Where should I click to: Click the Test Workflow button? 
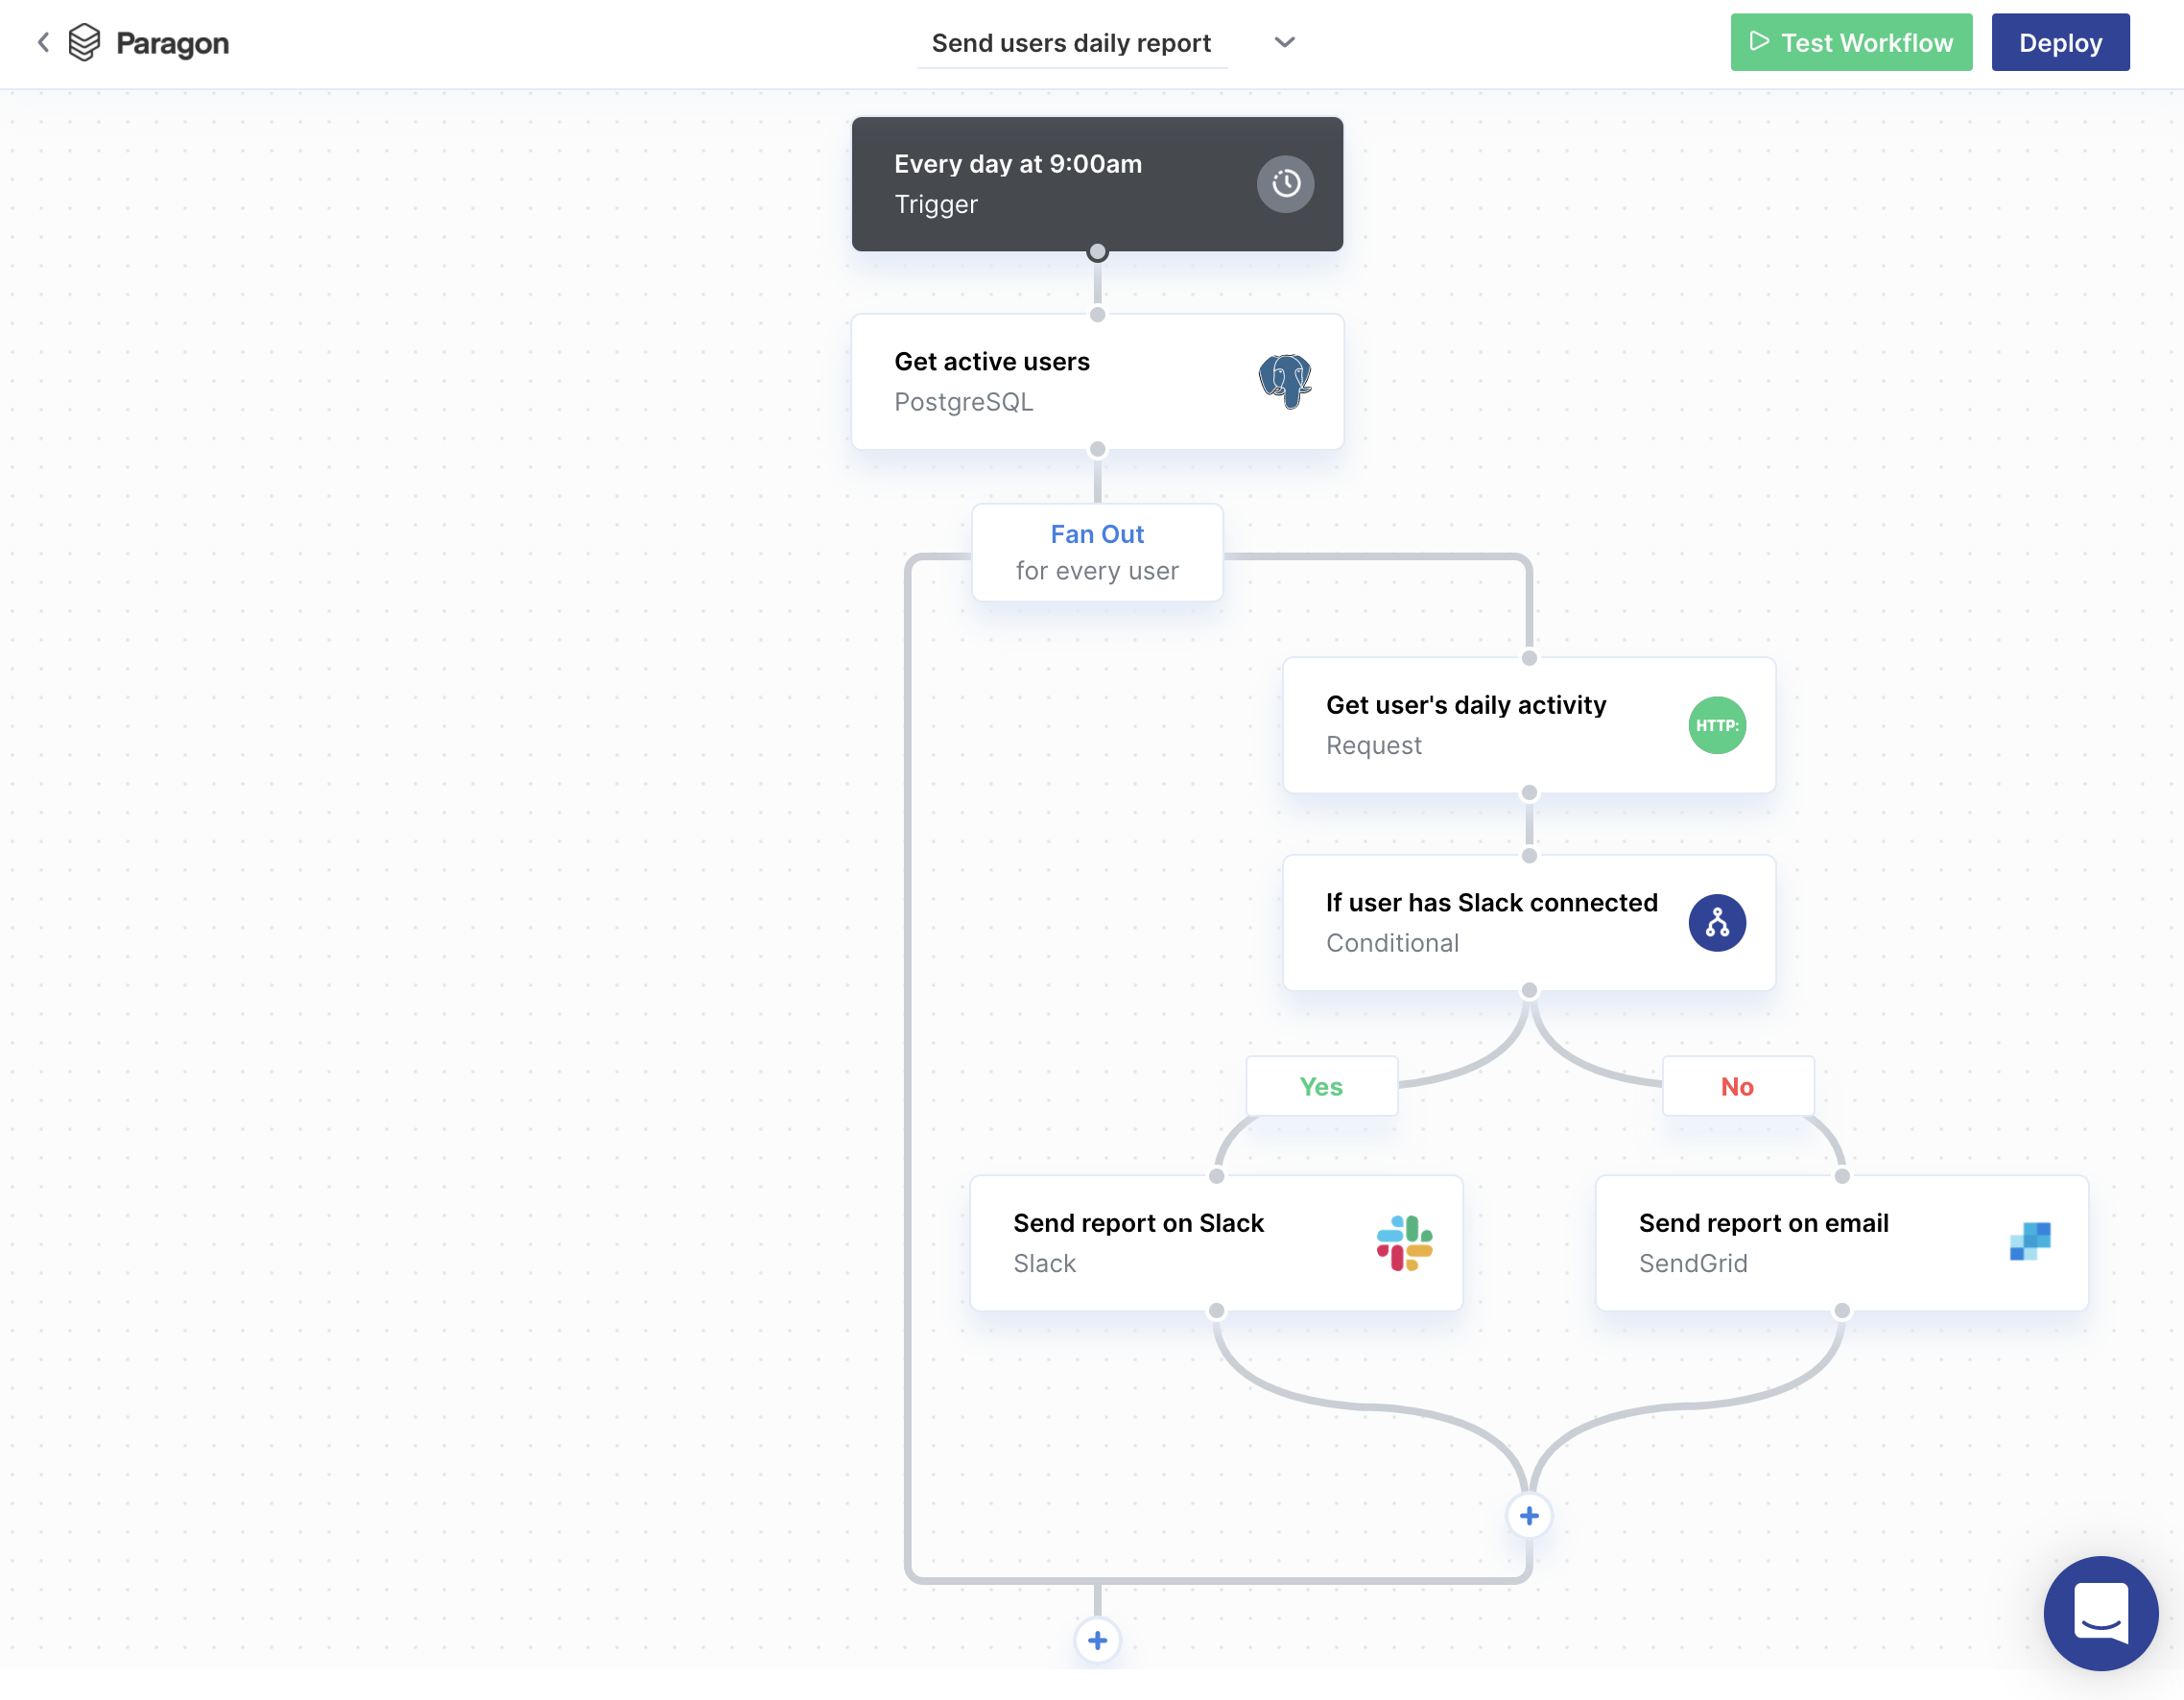pyautogui.click(x=1850, y=43)
